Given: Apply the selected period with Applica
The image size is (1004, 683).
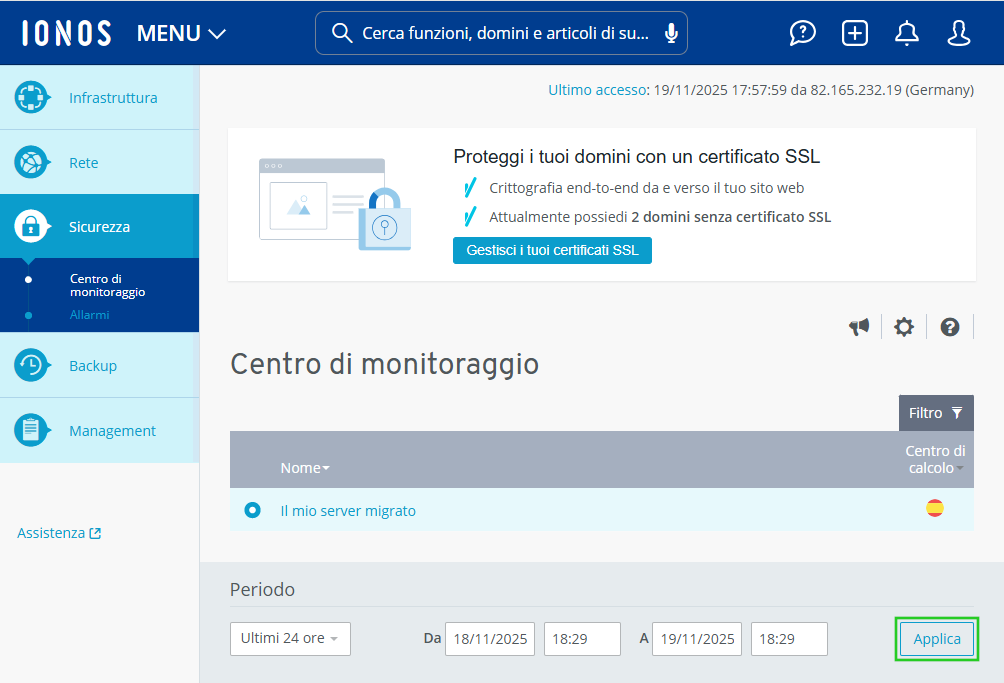Looking at the screenshot, I should [936, 638].
